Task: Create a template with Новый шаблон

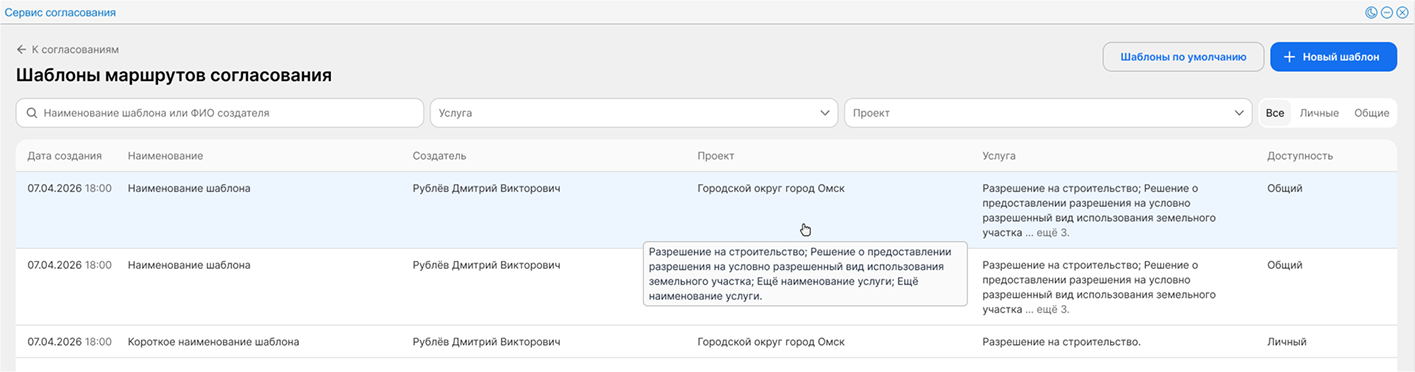Action: point(1333,57)
